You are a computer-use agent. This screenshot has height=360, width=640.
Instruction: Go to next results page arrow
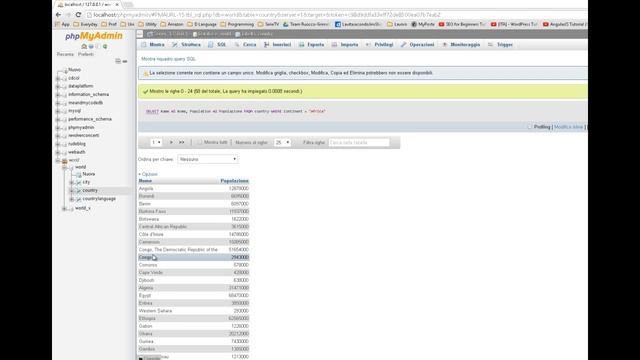coord(171,142)
